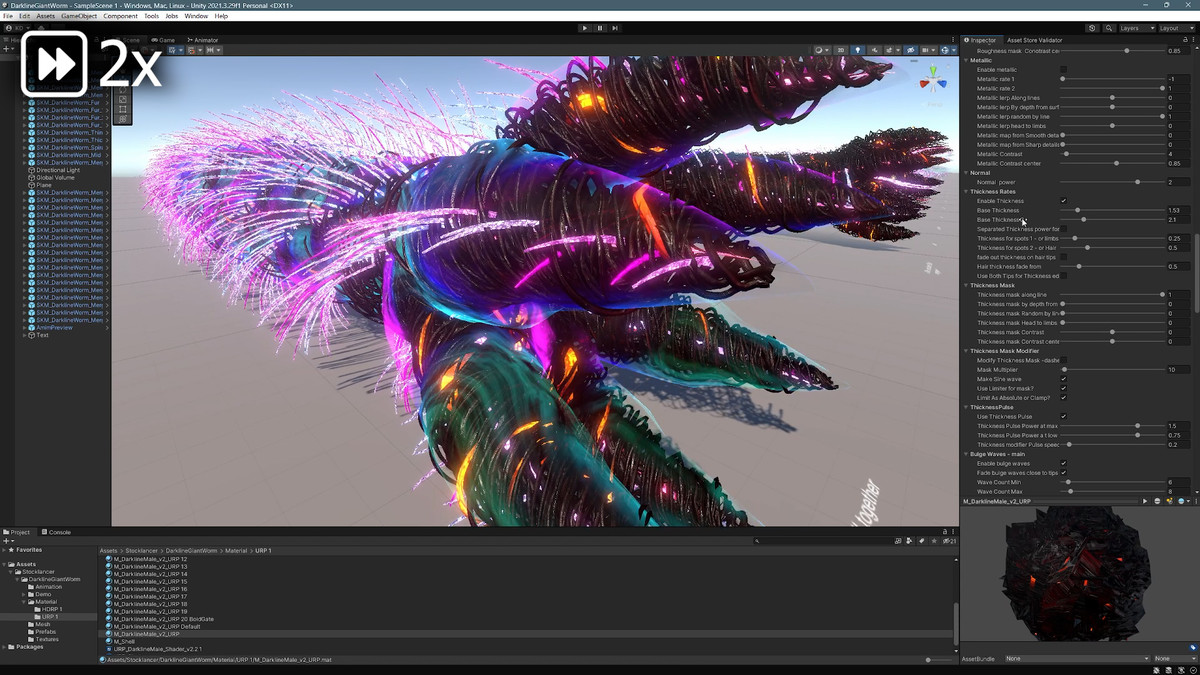Toggle scene lighting lightbulb icon
The image size is (1200, 675).
click(857, 50)
